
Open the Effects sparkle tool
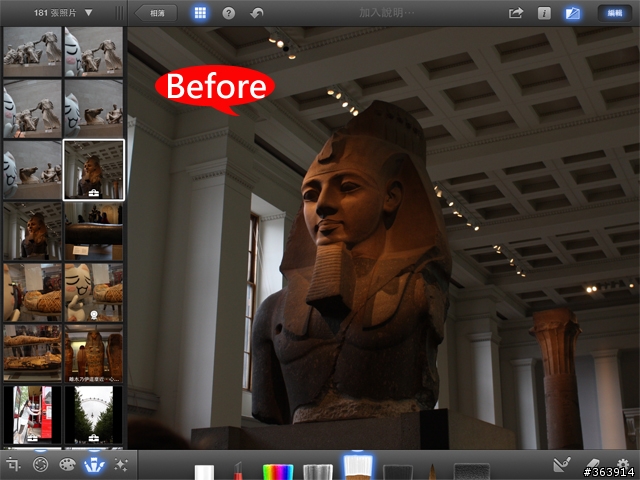121,464
